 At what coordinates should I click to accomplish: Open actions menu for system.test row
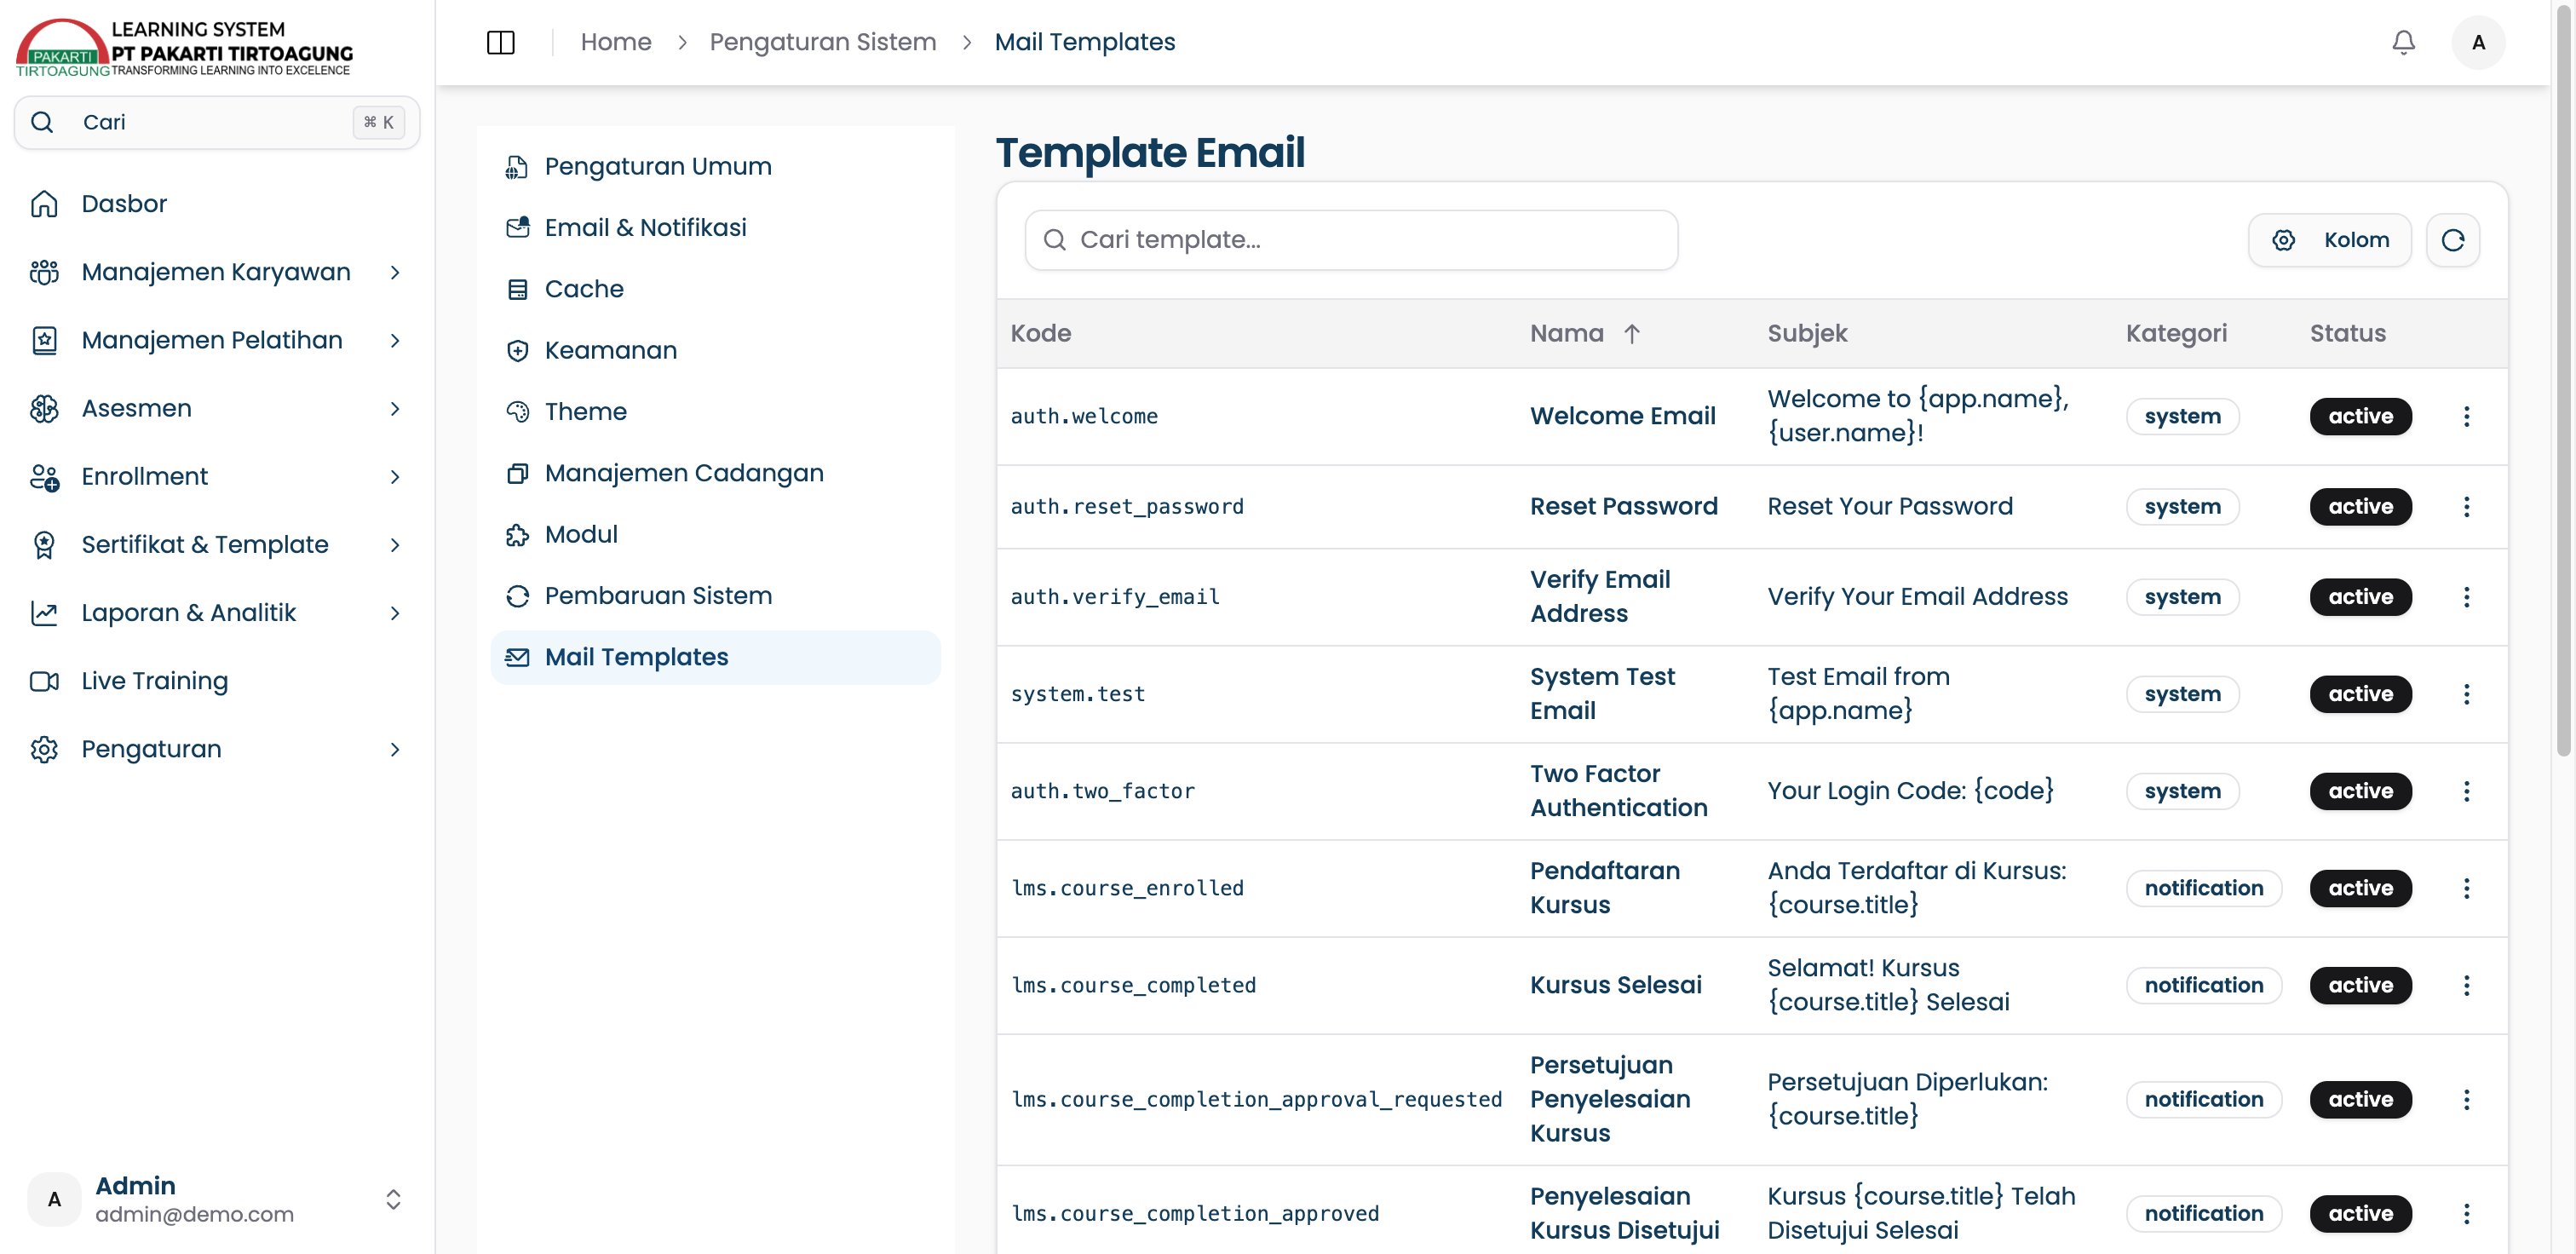coord(2466,694)
